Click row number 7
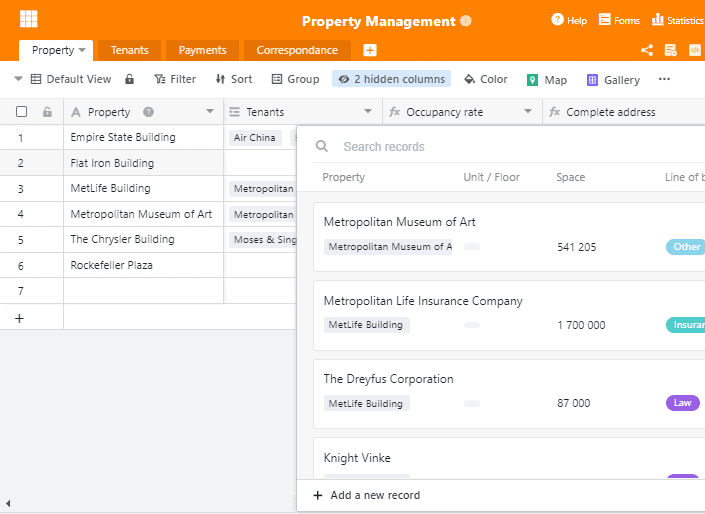Viewport: 705px width, 514px height. point(21,291)
